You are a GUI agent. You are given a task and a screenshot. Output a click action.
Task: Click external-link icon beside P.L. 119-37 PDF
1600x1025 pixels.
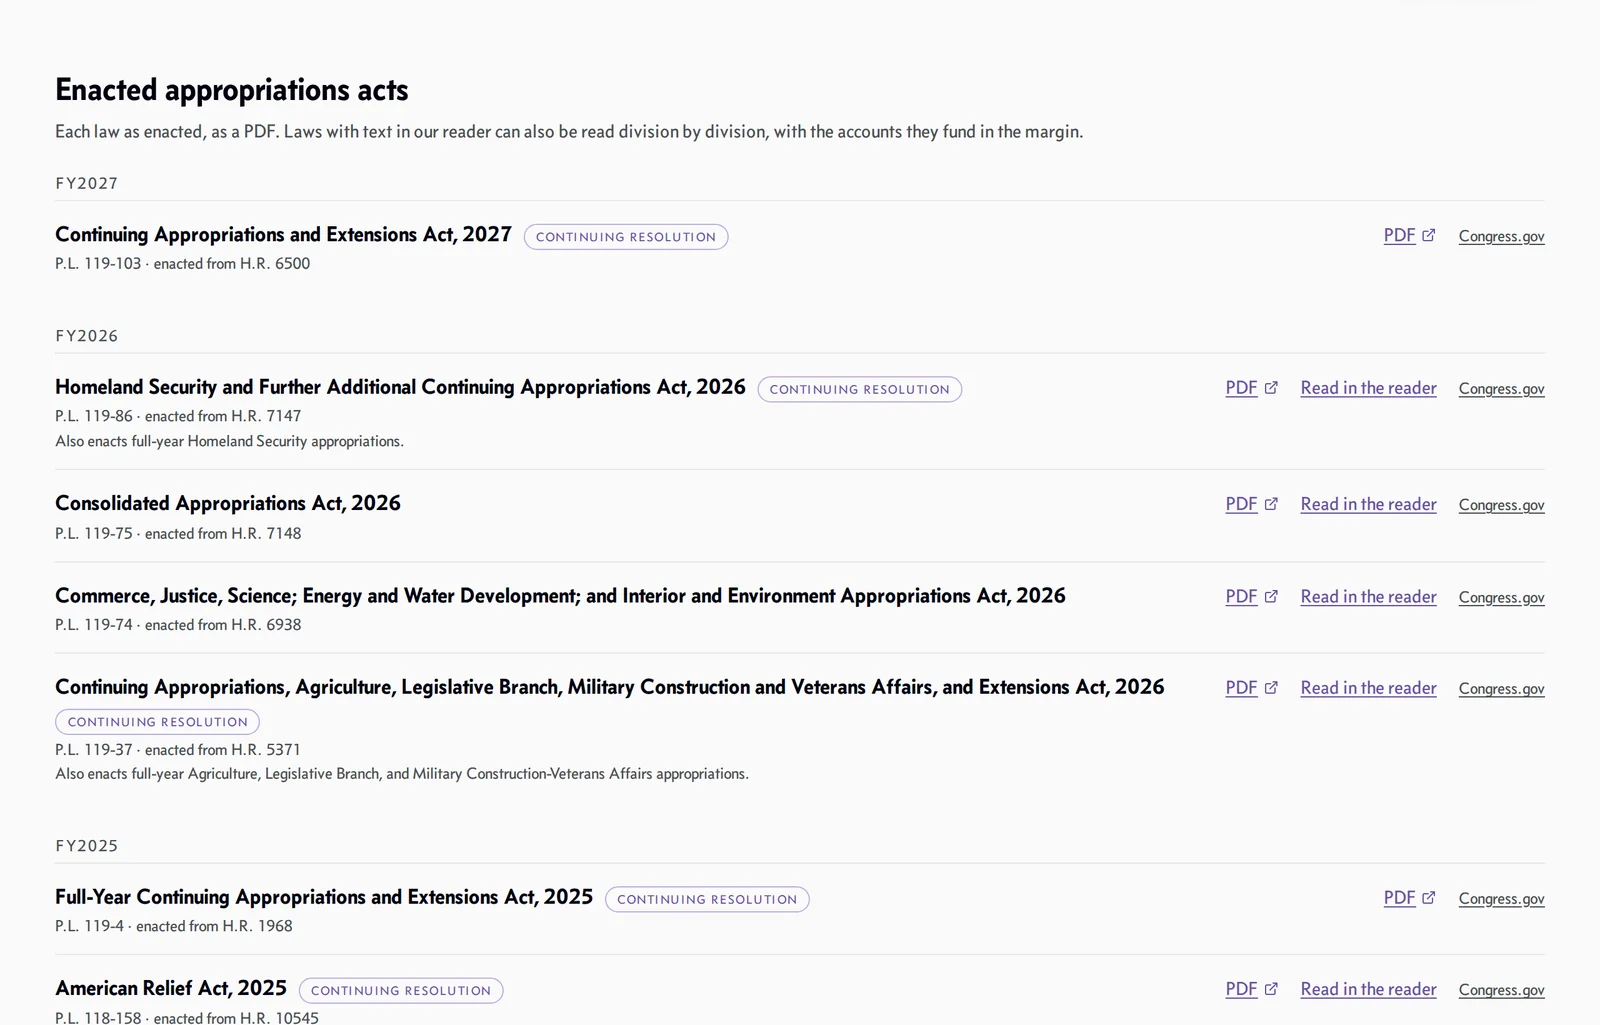coord(1271,688)
